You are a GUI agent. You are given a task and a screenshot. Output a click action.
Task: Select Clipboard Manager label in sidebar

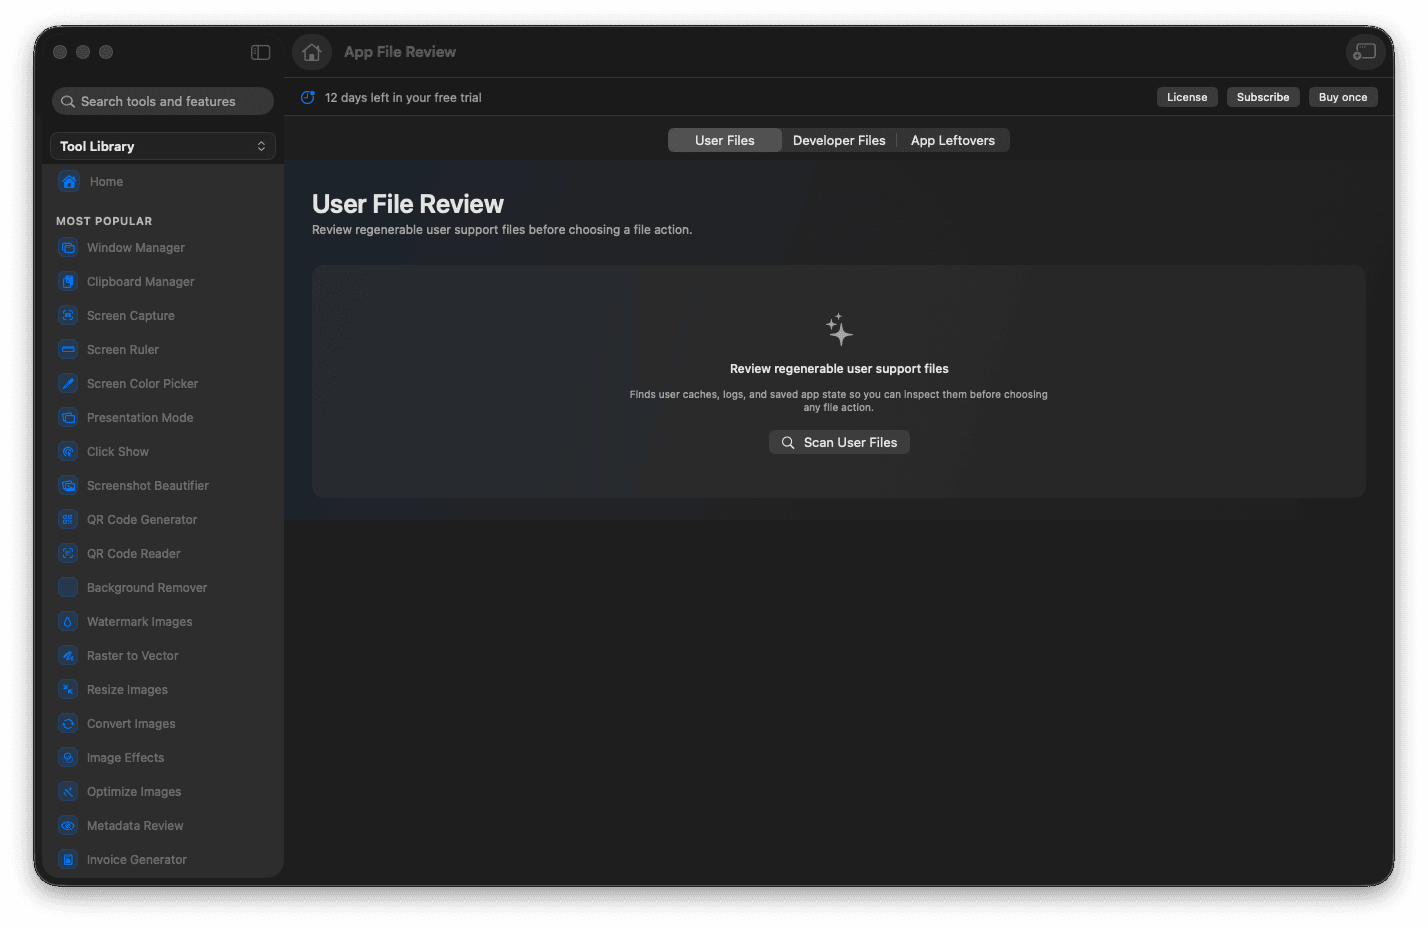coord(141,282)
